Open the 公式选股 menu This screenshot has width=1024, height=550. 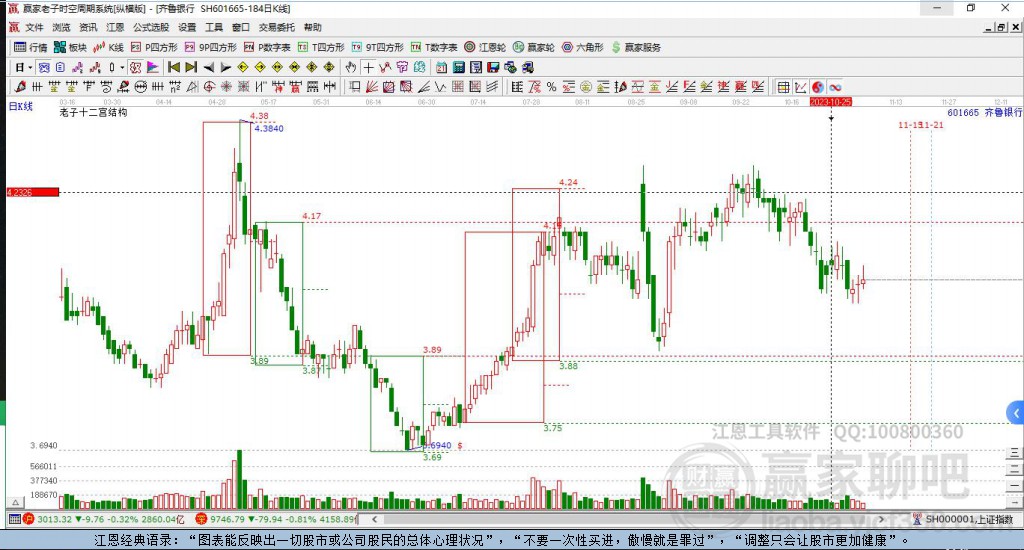click(x=151, y=27)
